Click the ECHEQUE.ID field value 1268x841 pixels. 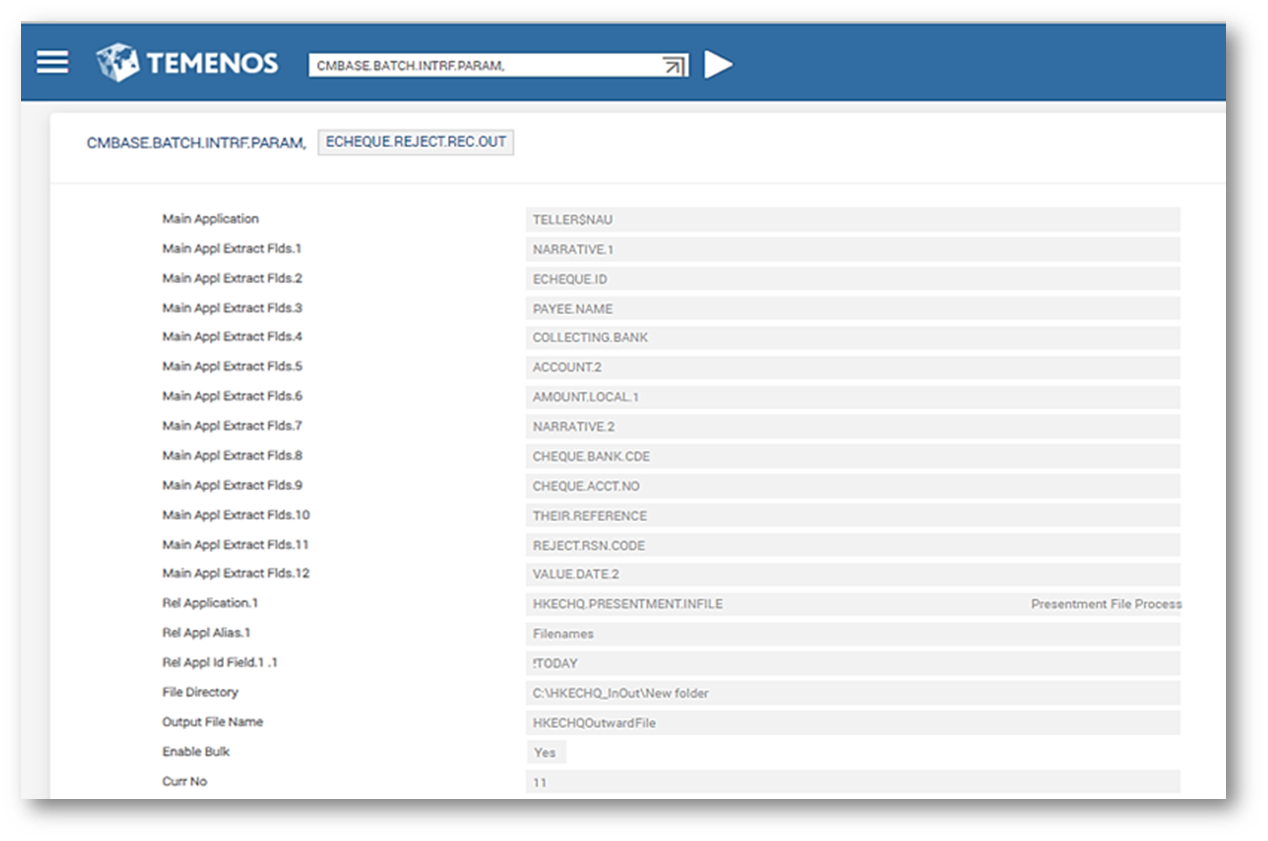point(852,279)
